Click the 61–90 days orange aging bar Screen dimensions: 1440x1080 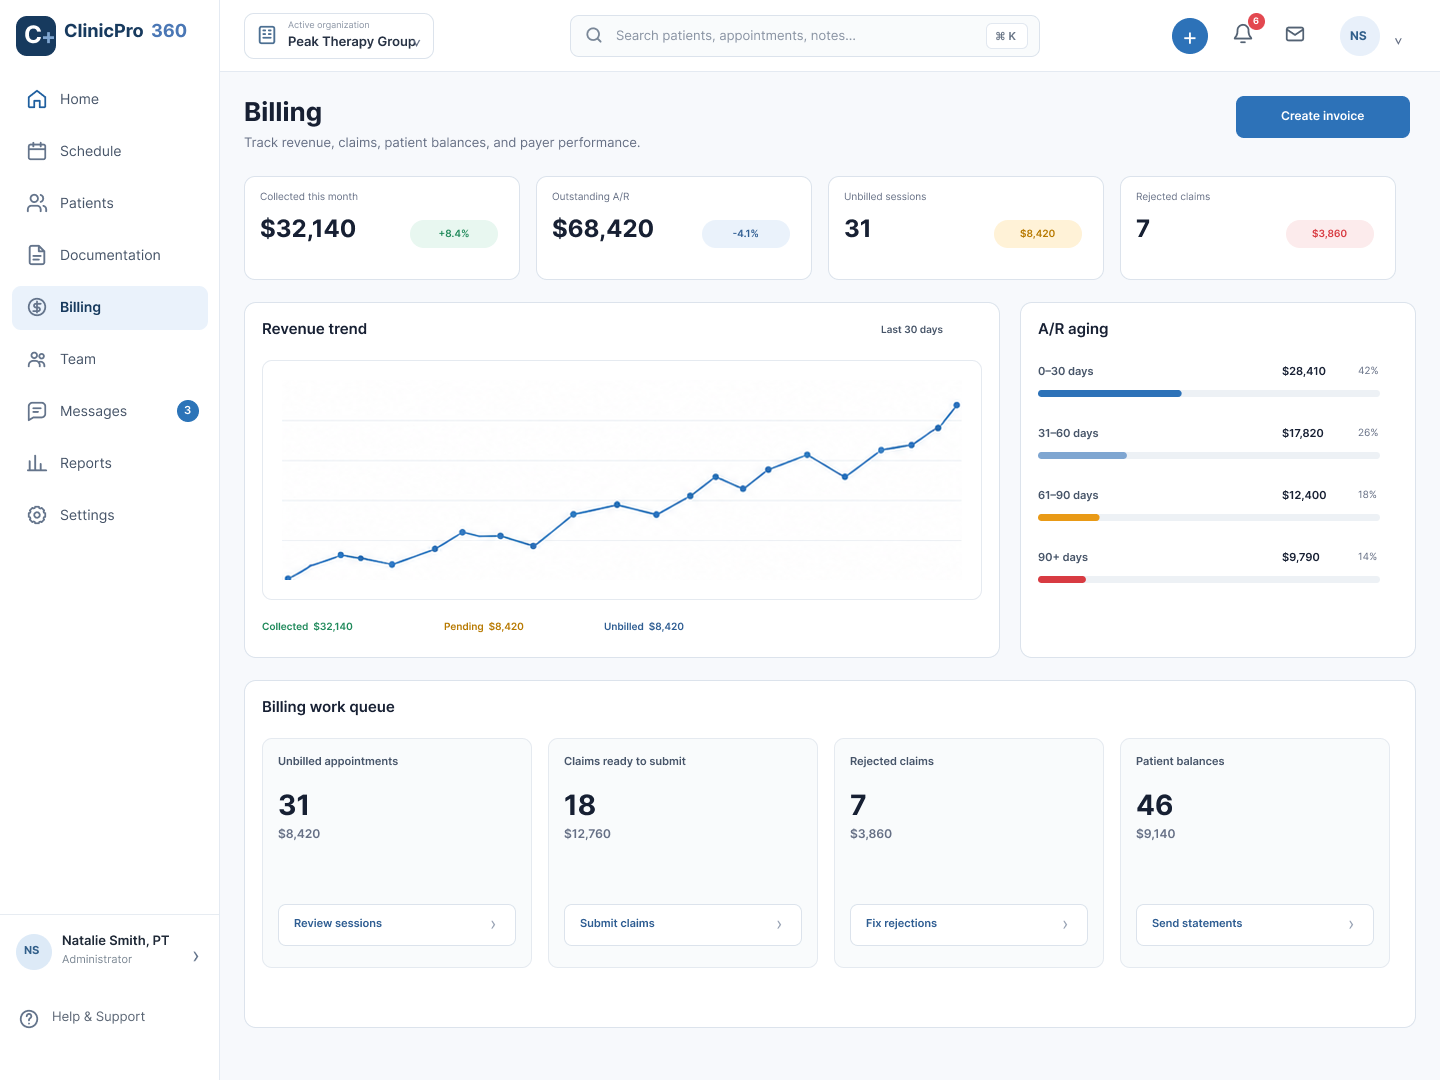coord(1069,518)
